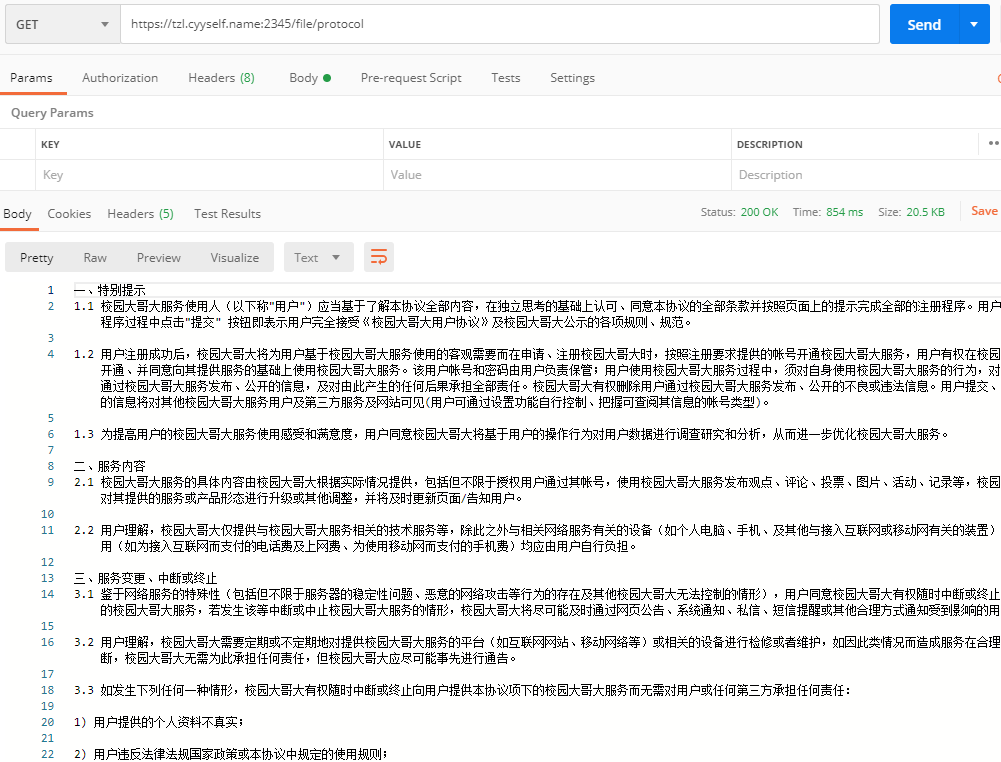Open the three-dots column options menu

coord(993,144)
